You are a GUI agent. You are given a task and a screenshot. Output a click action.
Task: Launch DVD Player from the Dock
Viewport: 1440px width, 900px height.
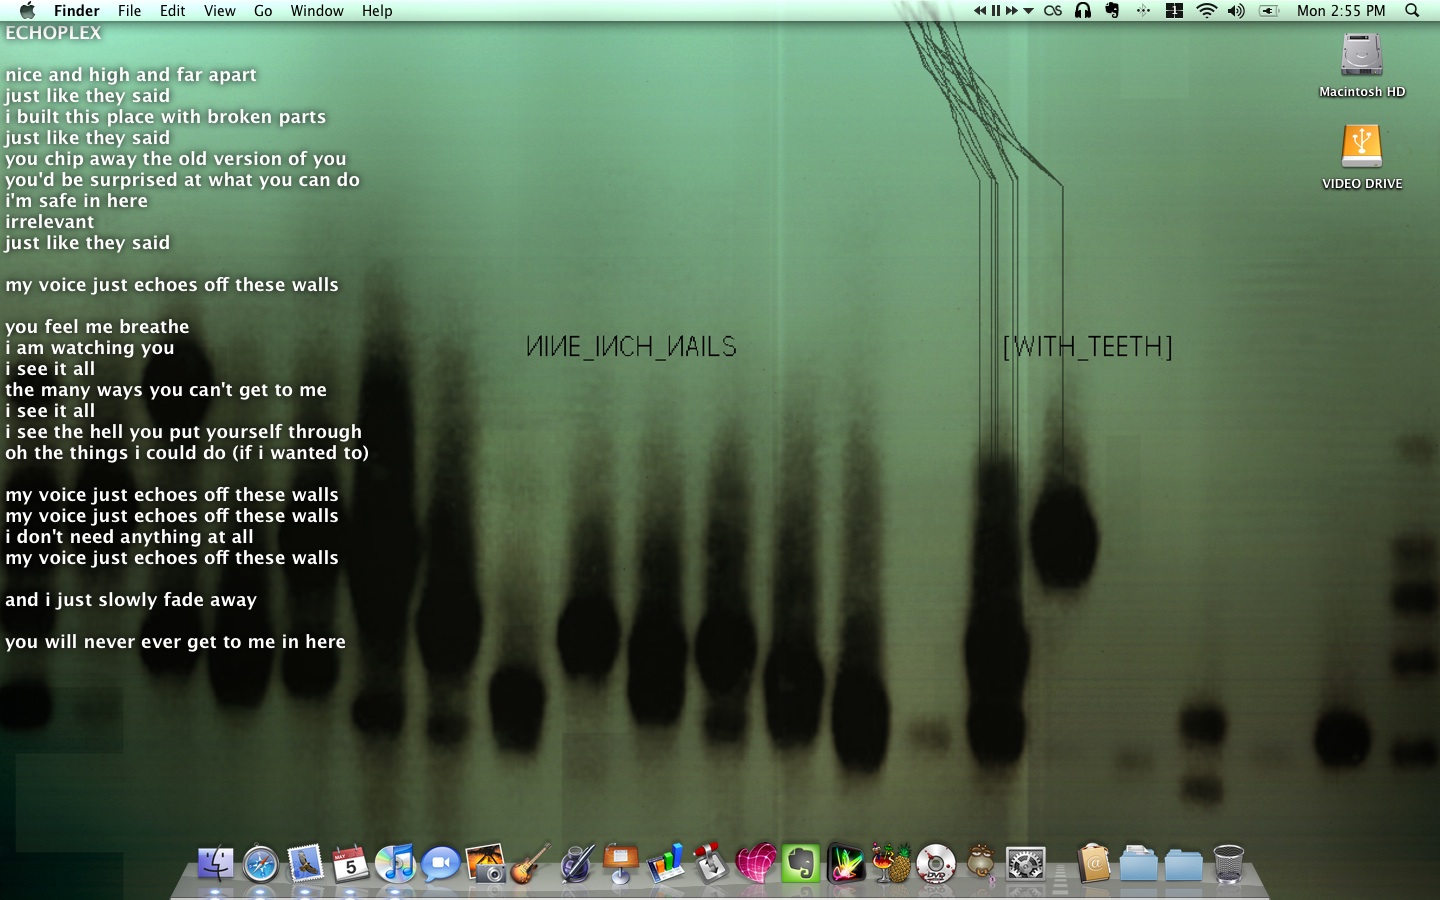[936, 863]
